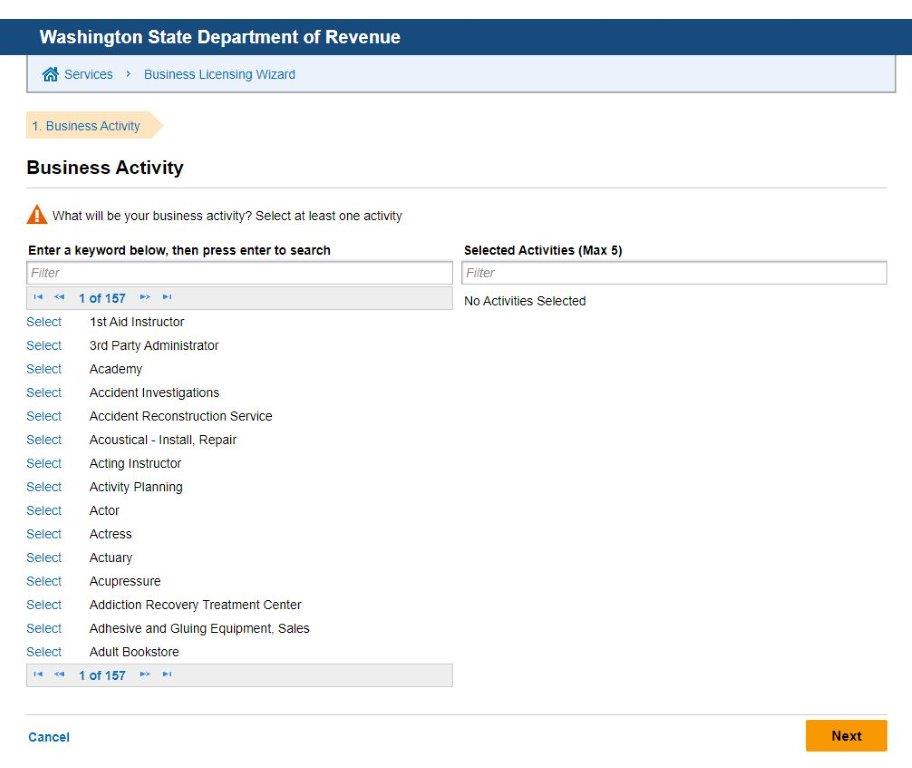Image resolution: width=912 pixels, height=768 pixels.
Task: Select the Adult Bookstore activity
Action: (x=44, y=652)
